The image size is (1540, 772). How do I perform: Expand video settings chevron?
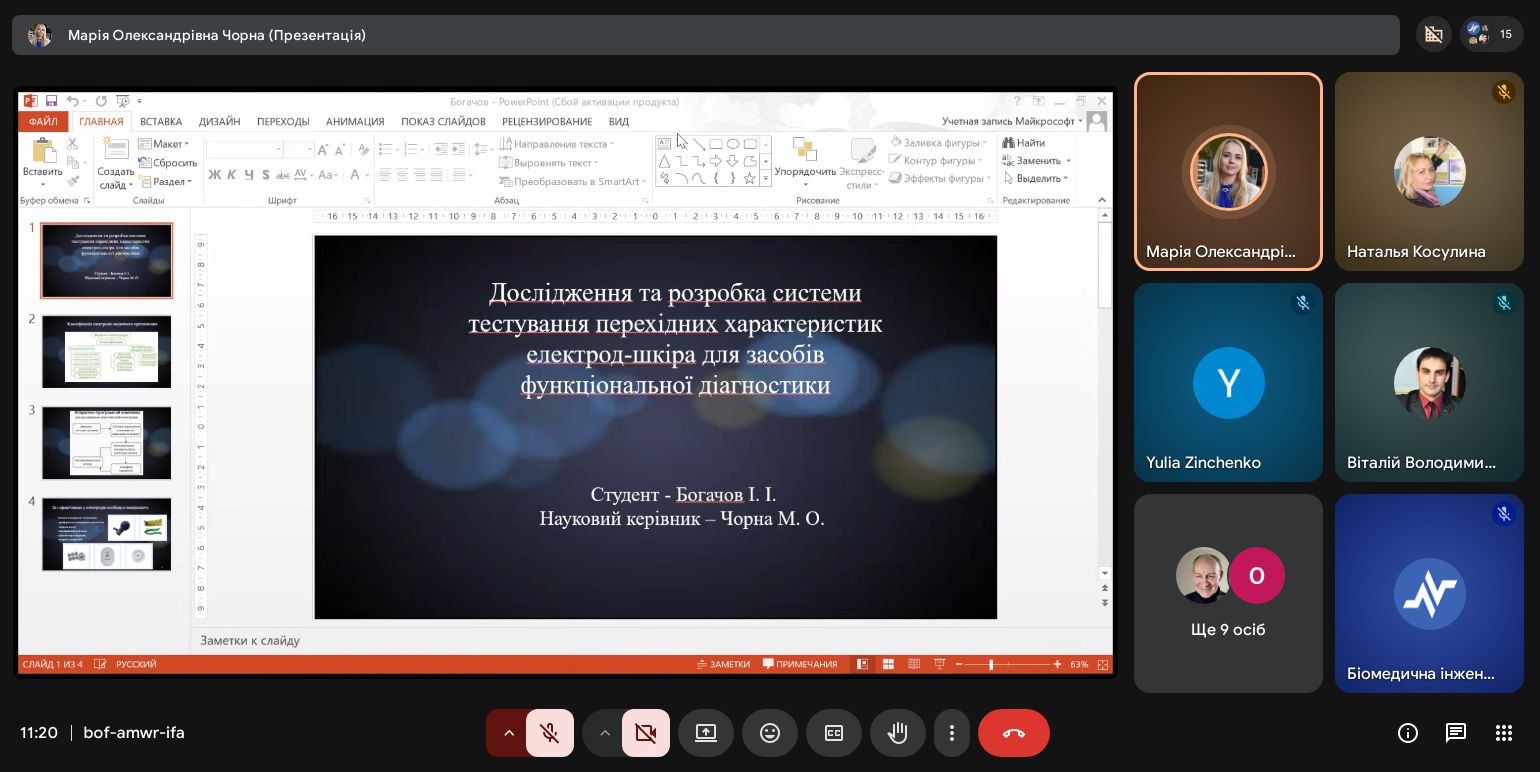click(604, 733)
